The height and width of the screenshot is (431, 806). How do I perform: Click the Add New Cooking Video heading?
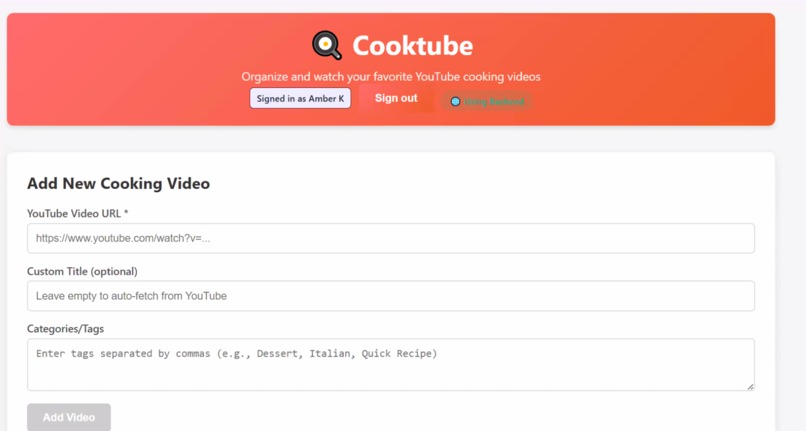click(x=118, y=184)
